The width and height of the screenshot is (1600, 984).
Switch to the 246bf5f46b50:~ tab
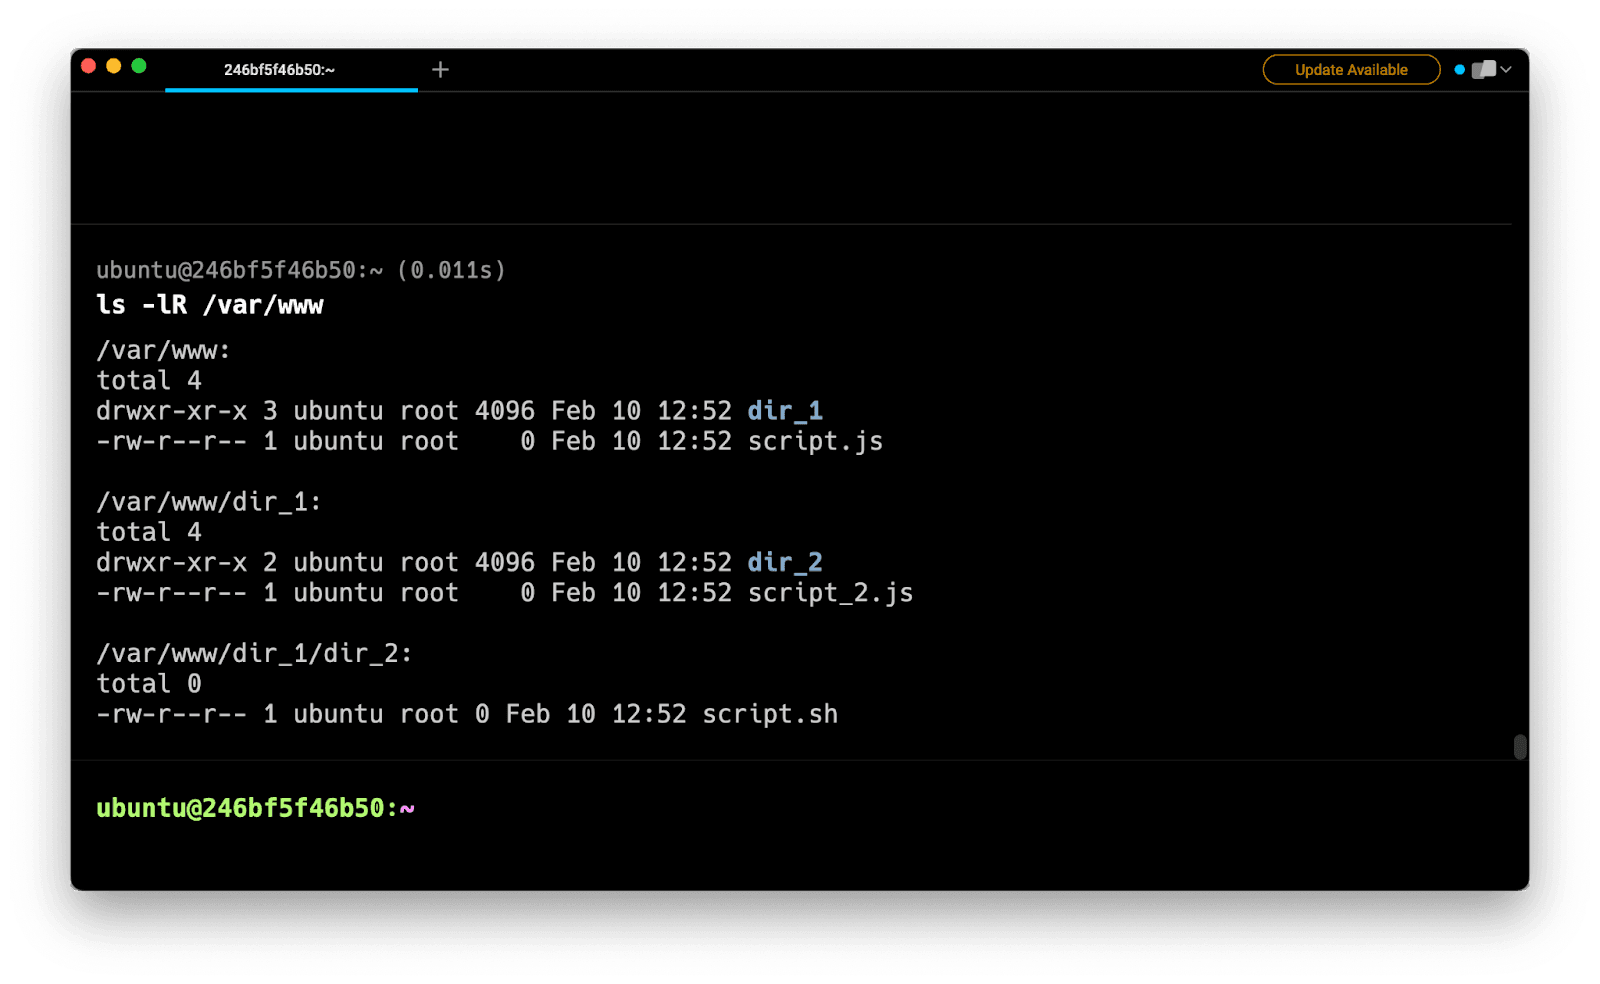[279, 70]
